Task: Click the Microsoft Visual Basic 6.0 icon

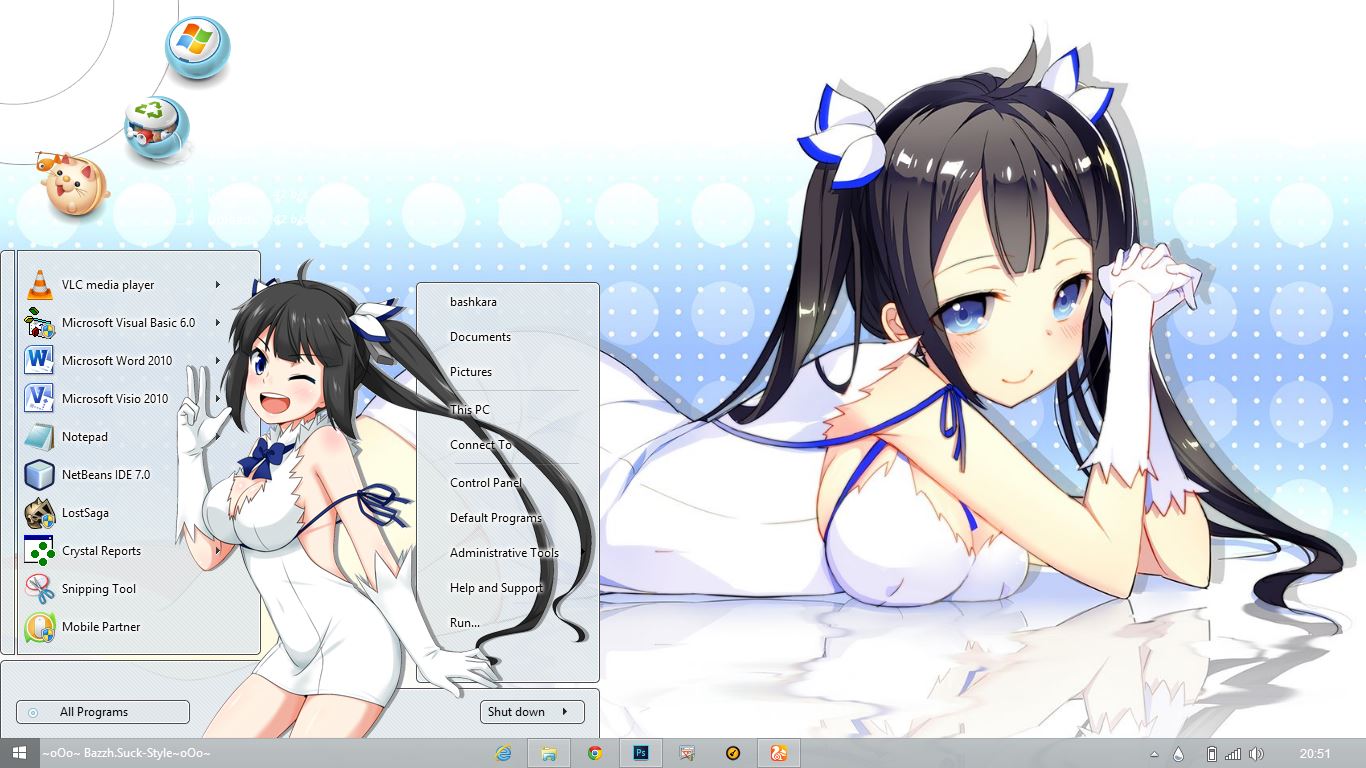Action: click(x=39, y=323)
